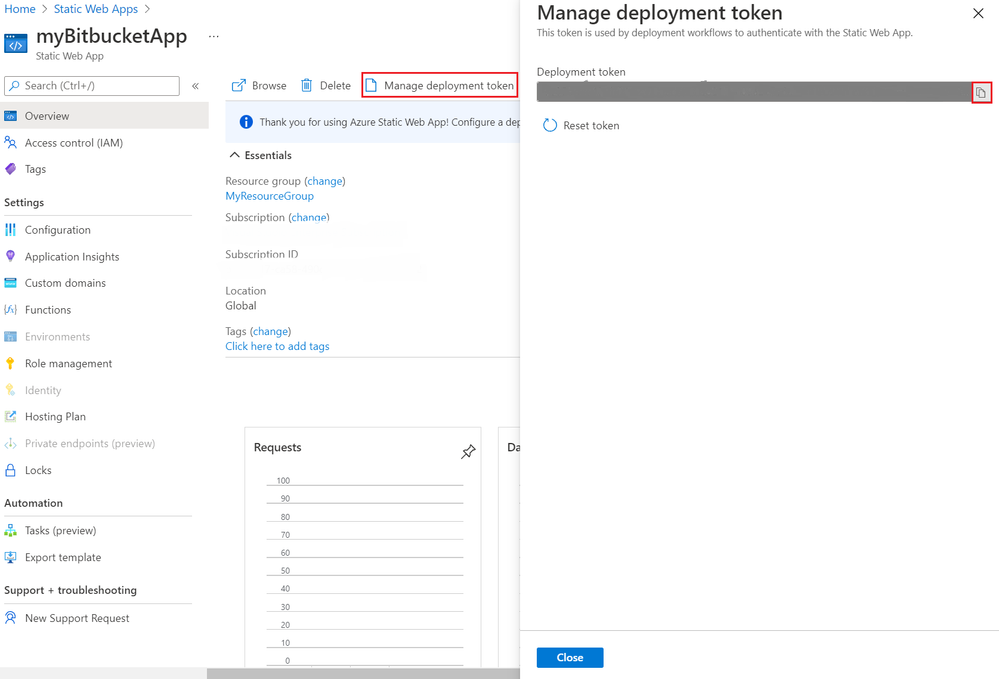This screenshot has height=679, width=999.
Task: Click the Browse toolbar button
Action: point(259,85)
